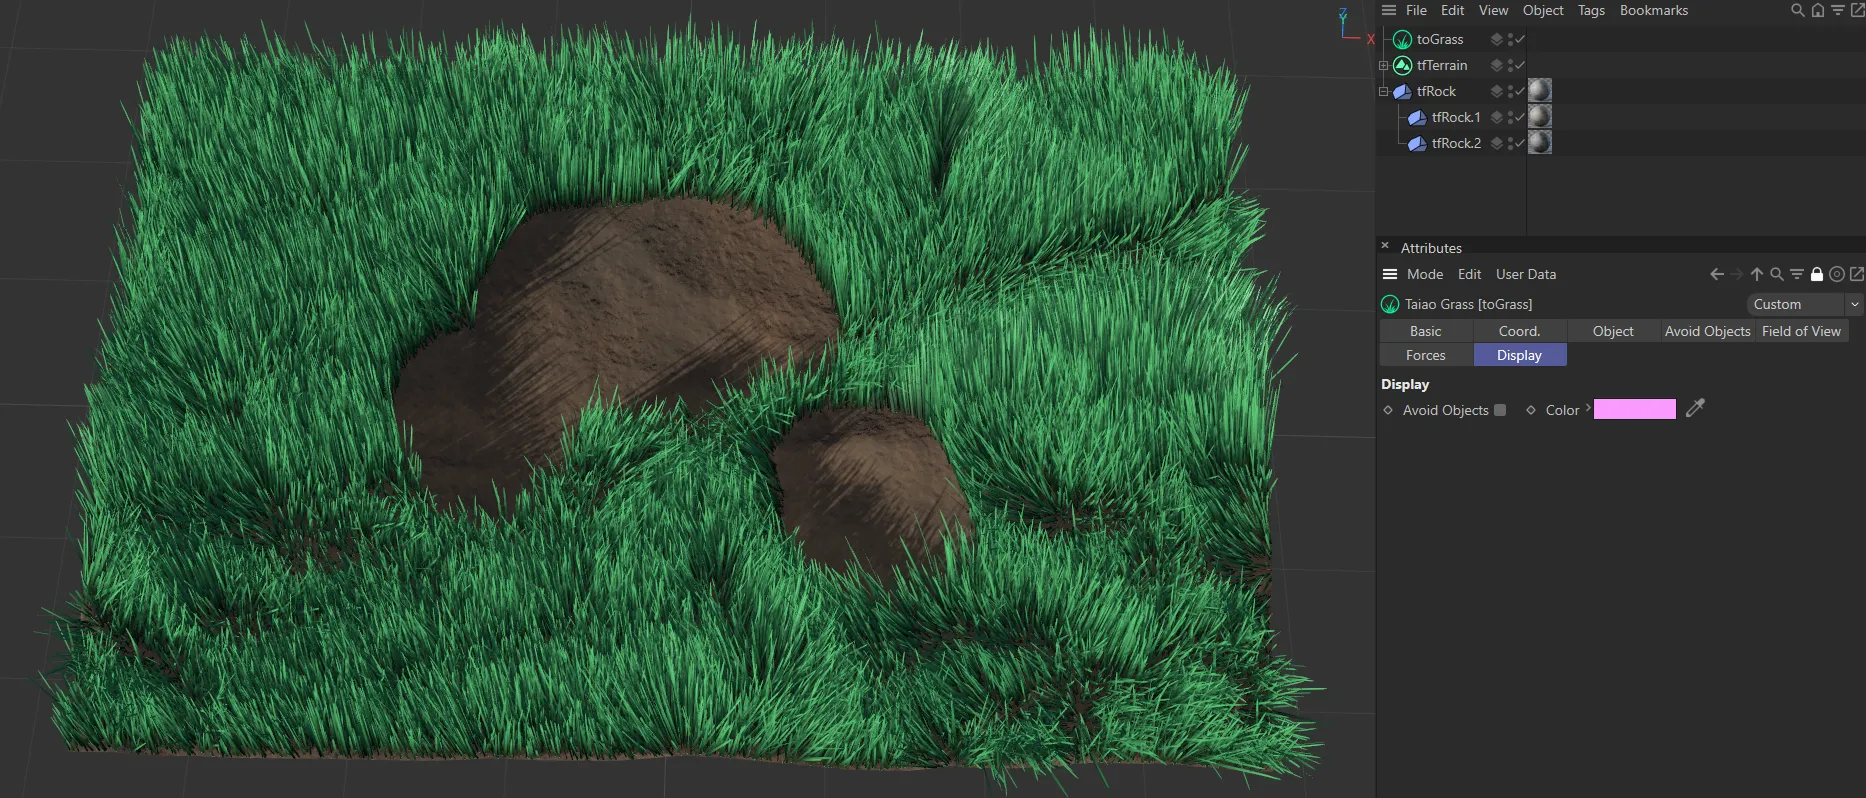This screenshot has height=798, width=1866.
Task: Click the Object Manager search magnifier icon
Action: pos(1797,11)
